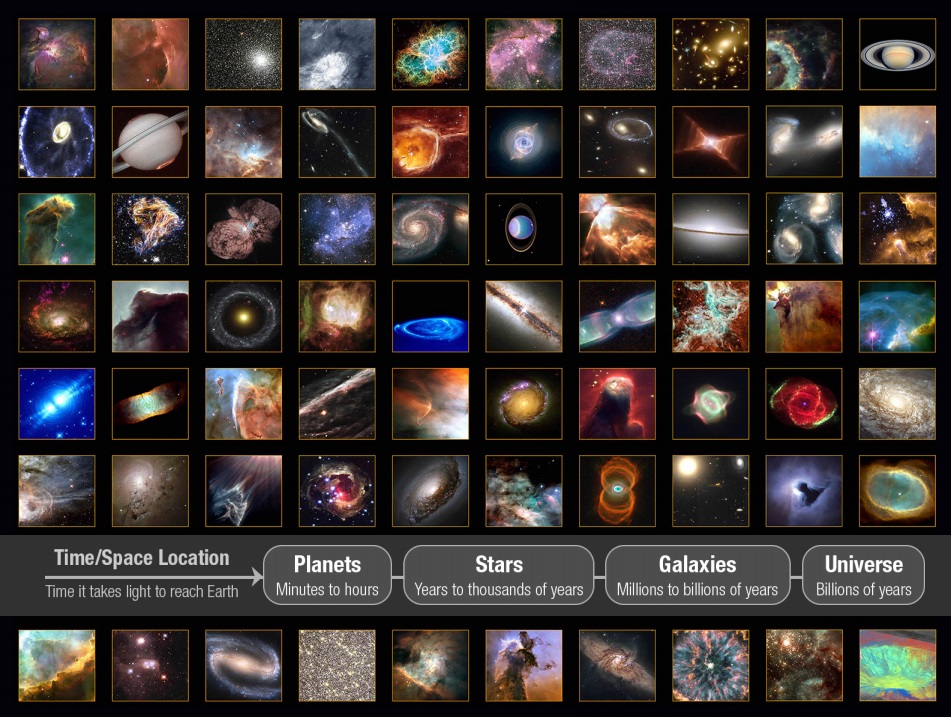Screen dimensions: 951x717
Task: Click the red X-shaped Red Rectangle nebula
Action: click(x=711, y=142)
